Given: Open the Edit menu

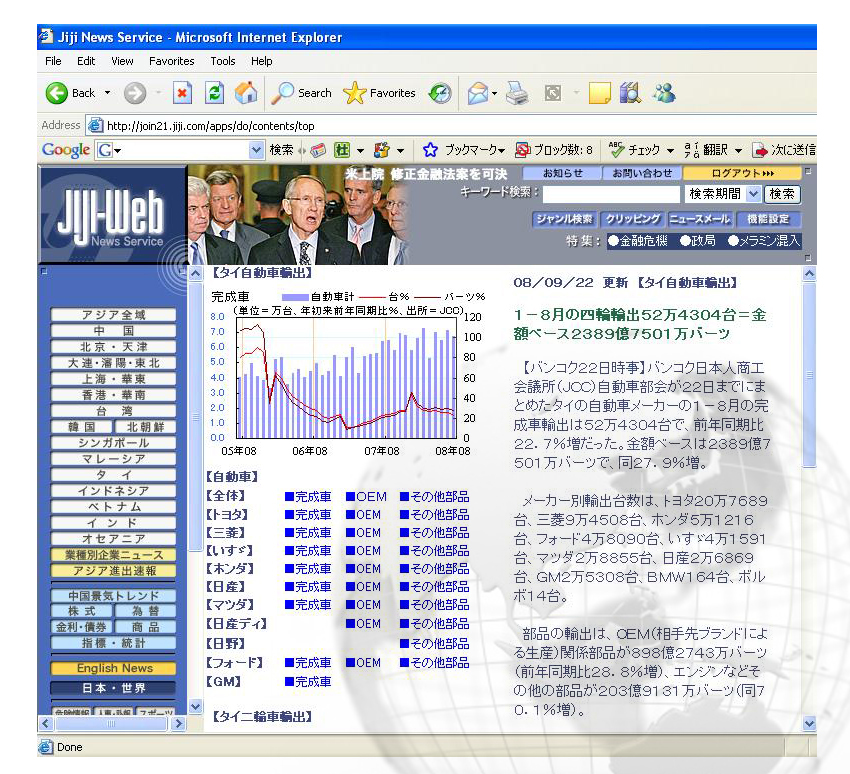Looking at the screenshot, I should [86, 61].
